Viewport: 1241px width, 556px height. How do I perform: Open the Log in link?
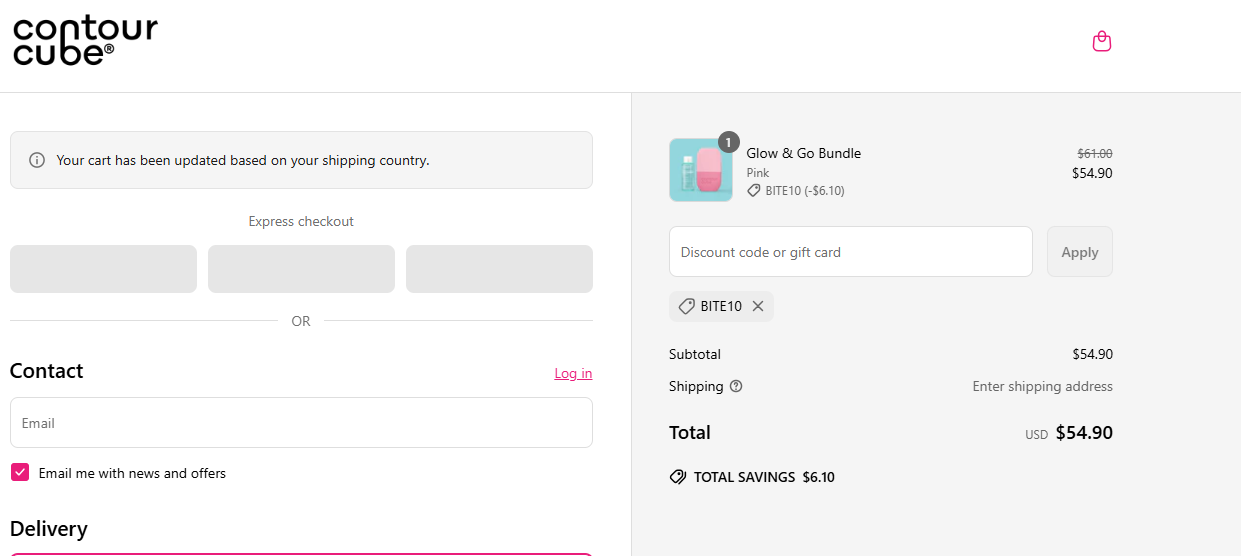[573, 373]
